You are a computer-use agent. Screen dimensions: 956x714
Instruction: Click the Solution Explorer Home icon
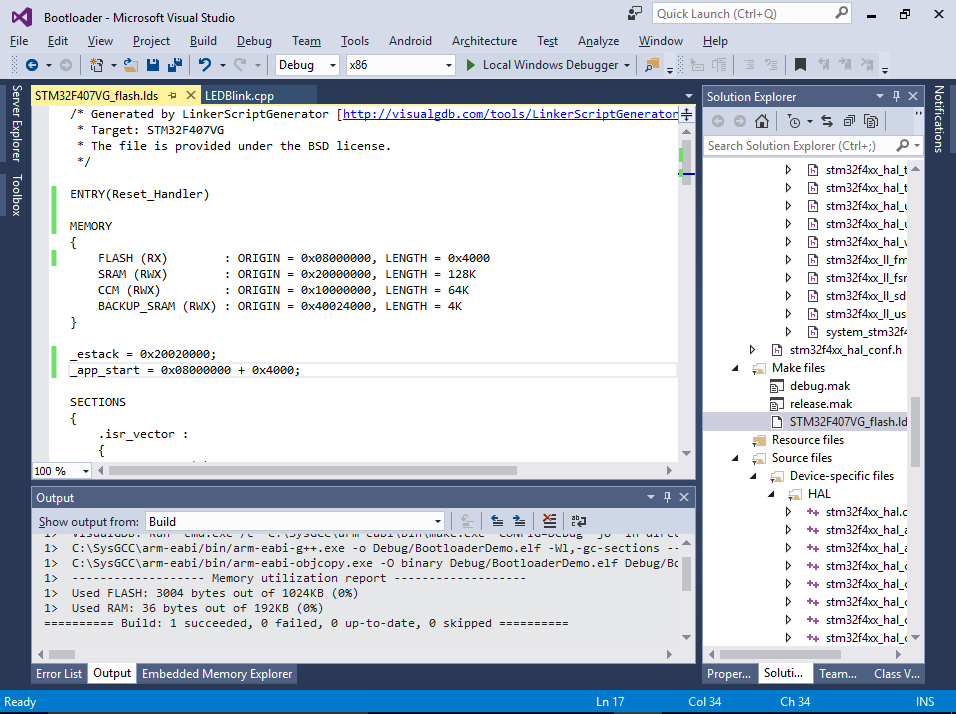[762, 121]
